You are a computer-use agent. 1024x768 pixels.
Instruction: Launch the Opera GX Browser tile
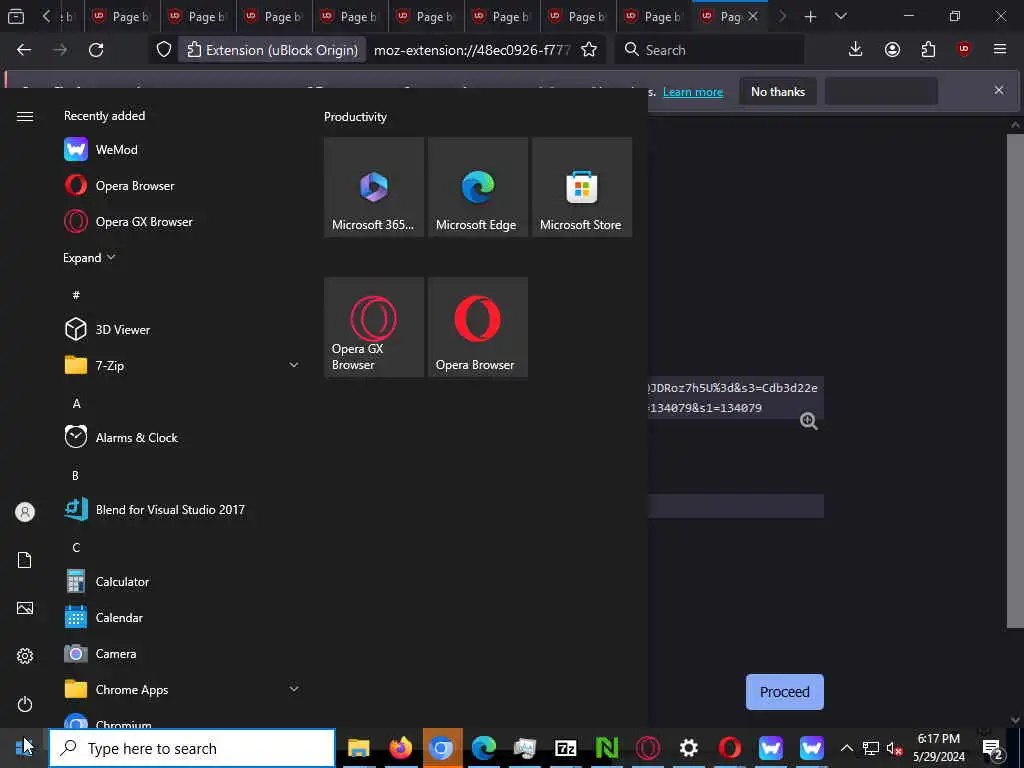[374, 327]
